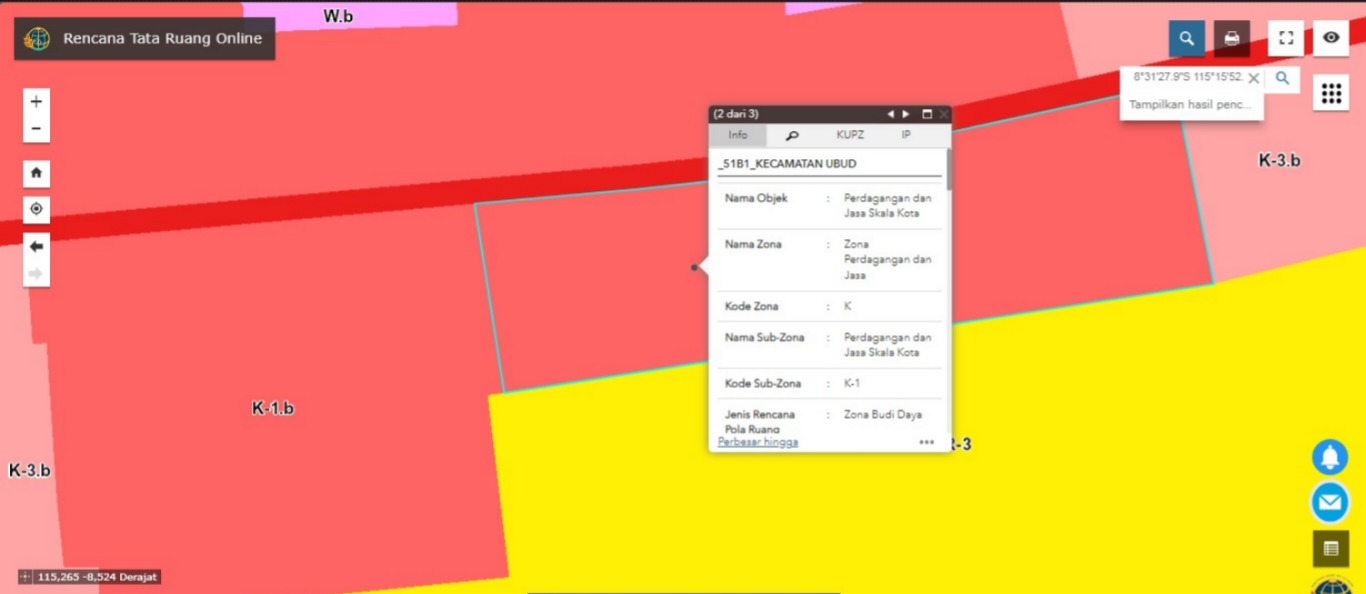Toggle layer visibility with the eye icon
Screen dimensions: 1366x594
1331,38
